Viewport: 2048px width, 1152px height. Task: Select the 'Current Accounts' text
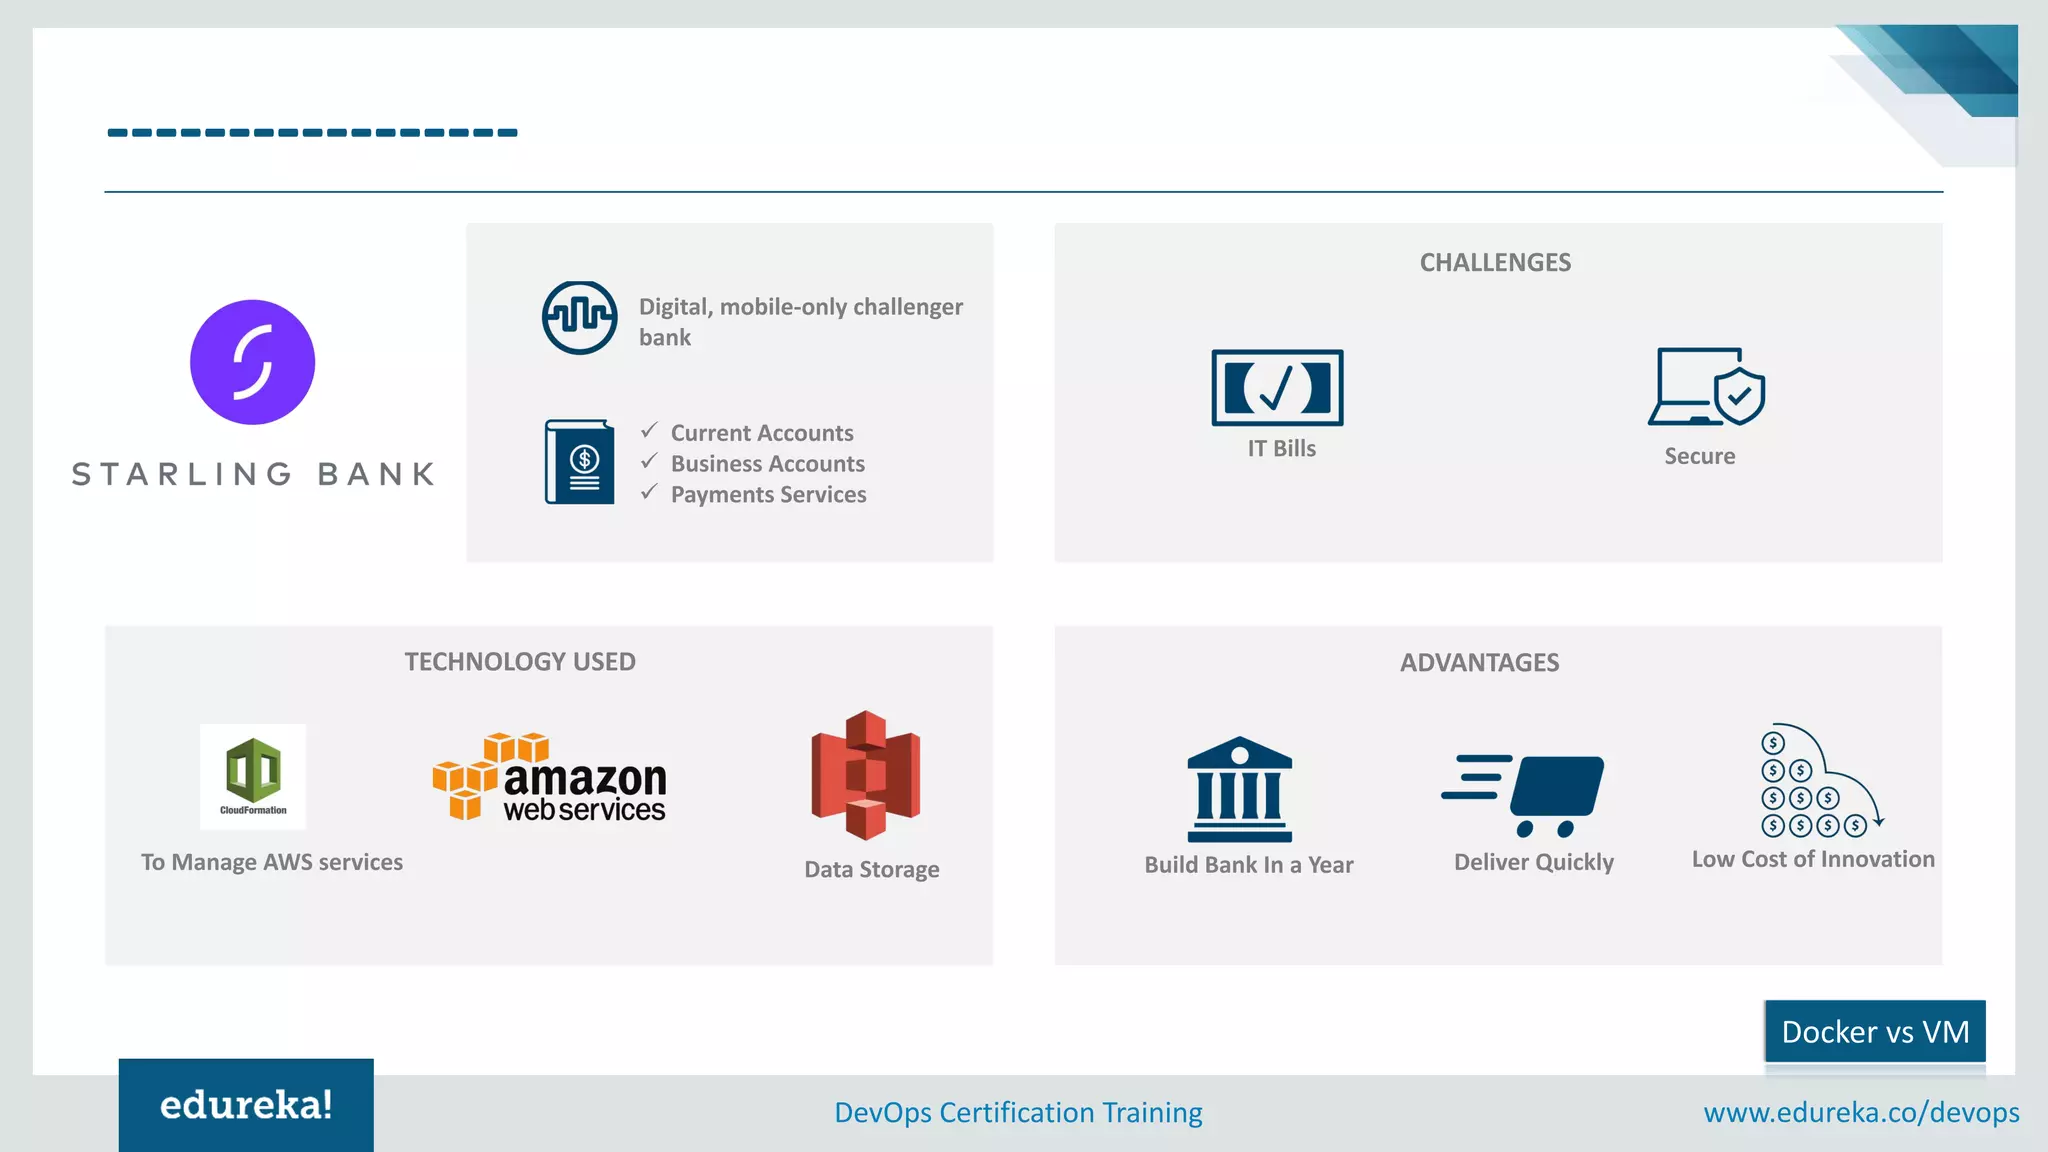[x=762, y=433]
